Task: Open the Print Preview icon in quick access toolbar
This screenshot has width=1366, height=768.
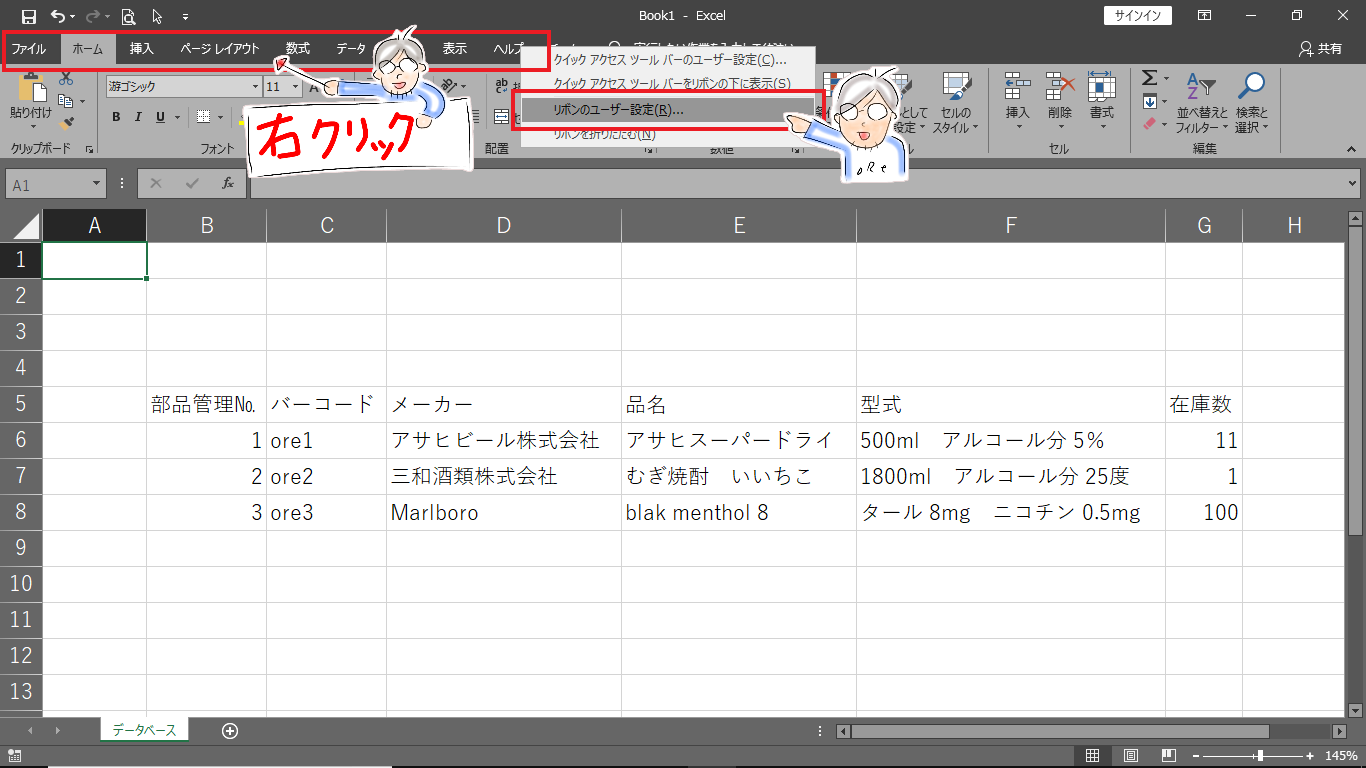Action: click(x=128, y=16)
